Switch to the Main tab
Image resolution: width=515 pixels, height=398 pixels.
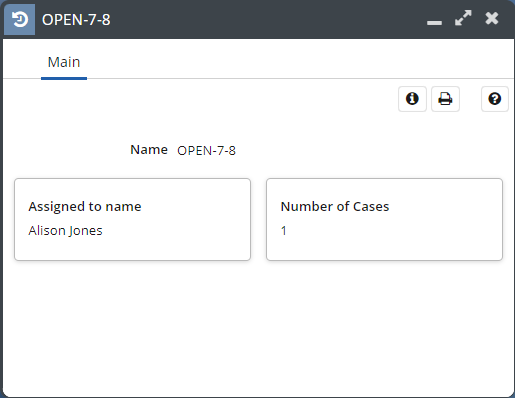point(64,62)
